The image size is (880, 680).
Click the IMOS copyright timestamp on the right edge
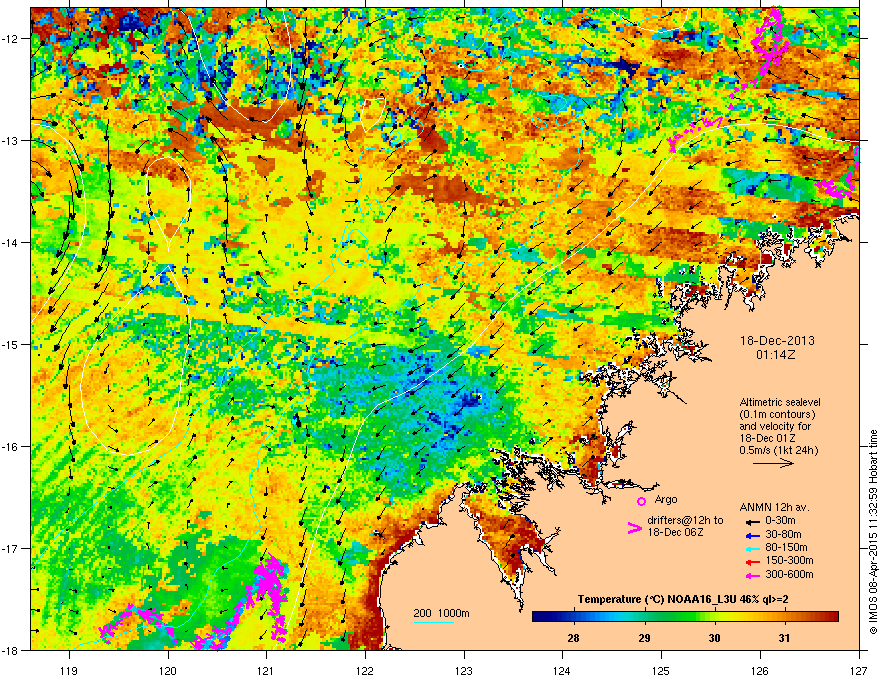point(873,532)
